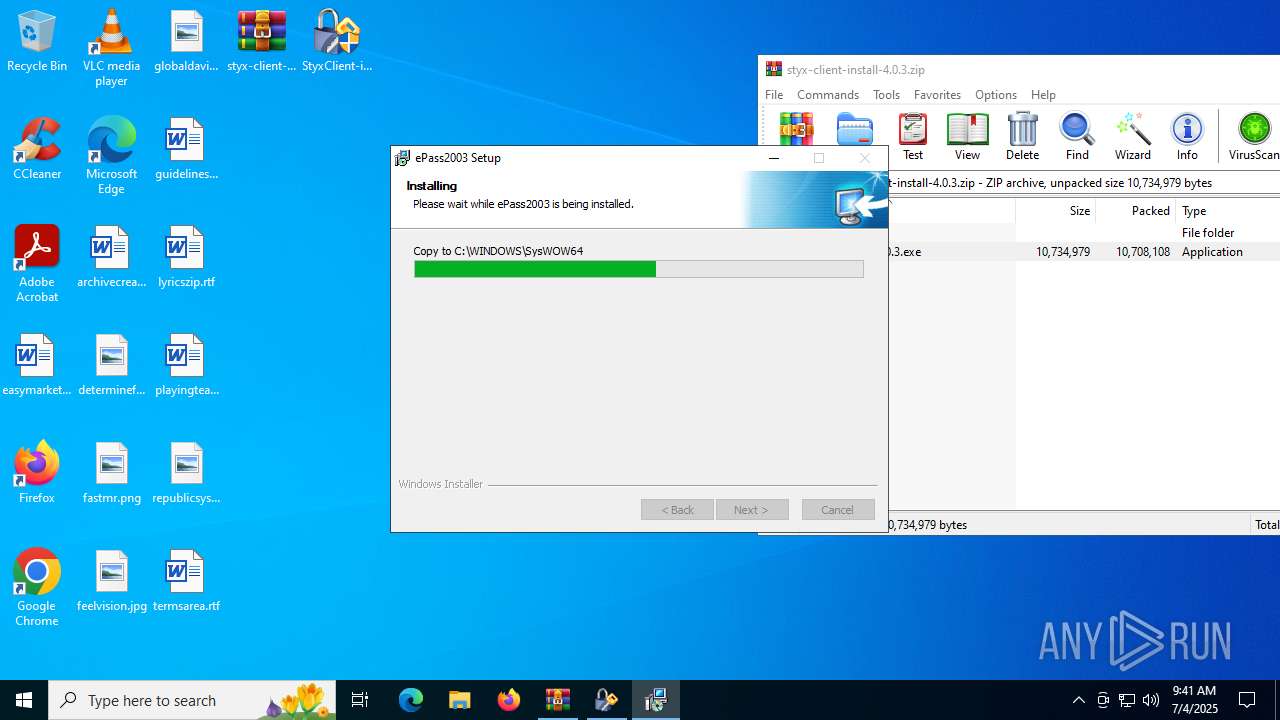Open the Windows Start menu
Image resolution: width=1280 pixels, height=720 pixels.
[24, 700]
